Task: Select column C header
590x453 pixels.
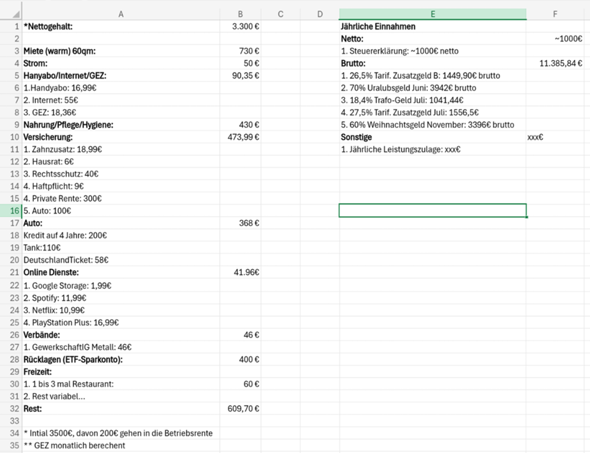Action: pos(280,14)
